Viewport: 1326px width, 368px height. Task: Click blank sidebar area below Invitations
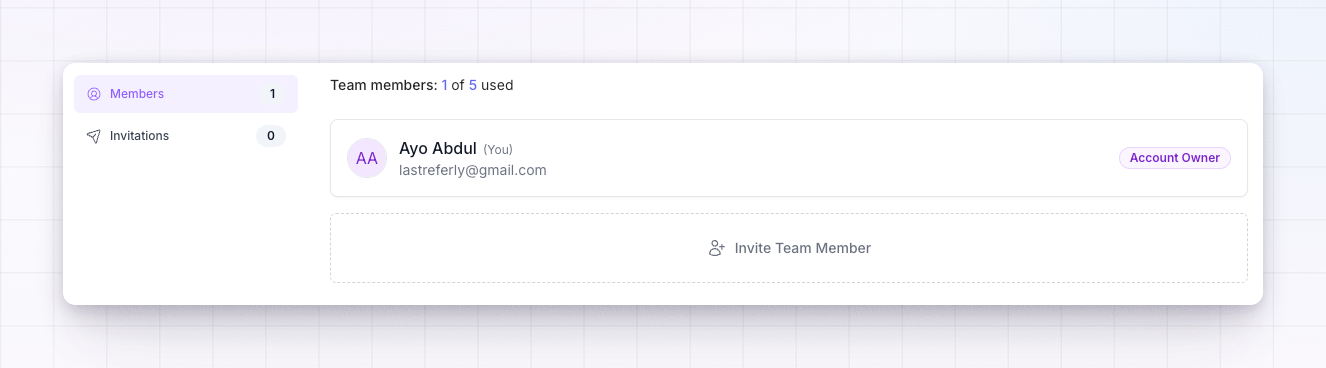(186, 230)
